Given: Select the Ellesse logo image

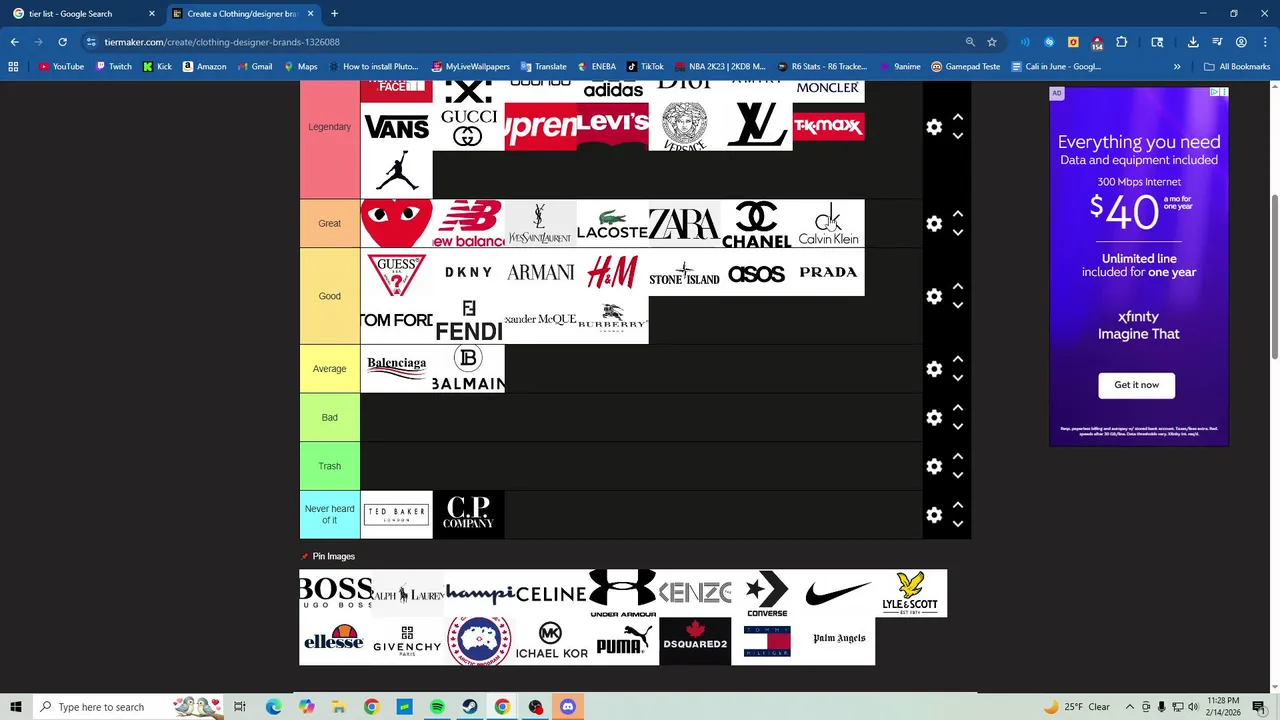Looking at the screenshot, I should (x=335, y=642).
